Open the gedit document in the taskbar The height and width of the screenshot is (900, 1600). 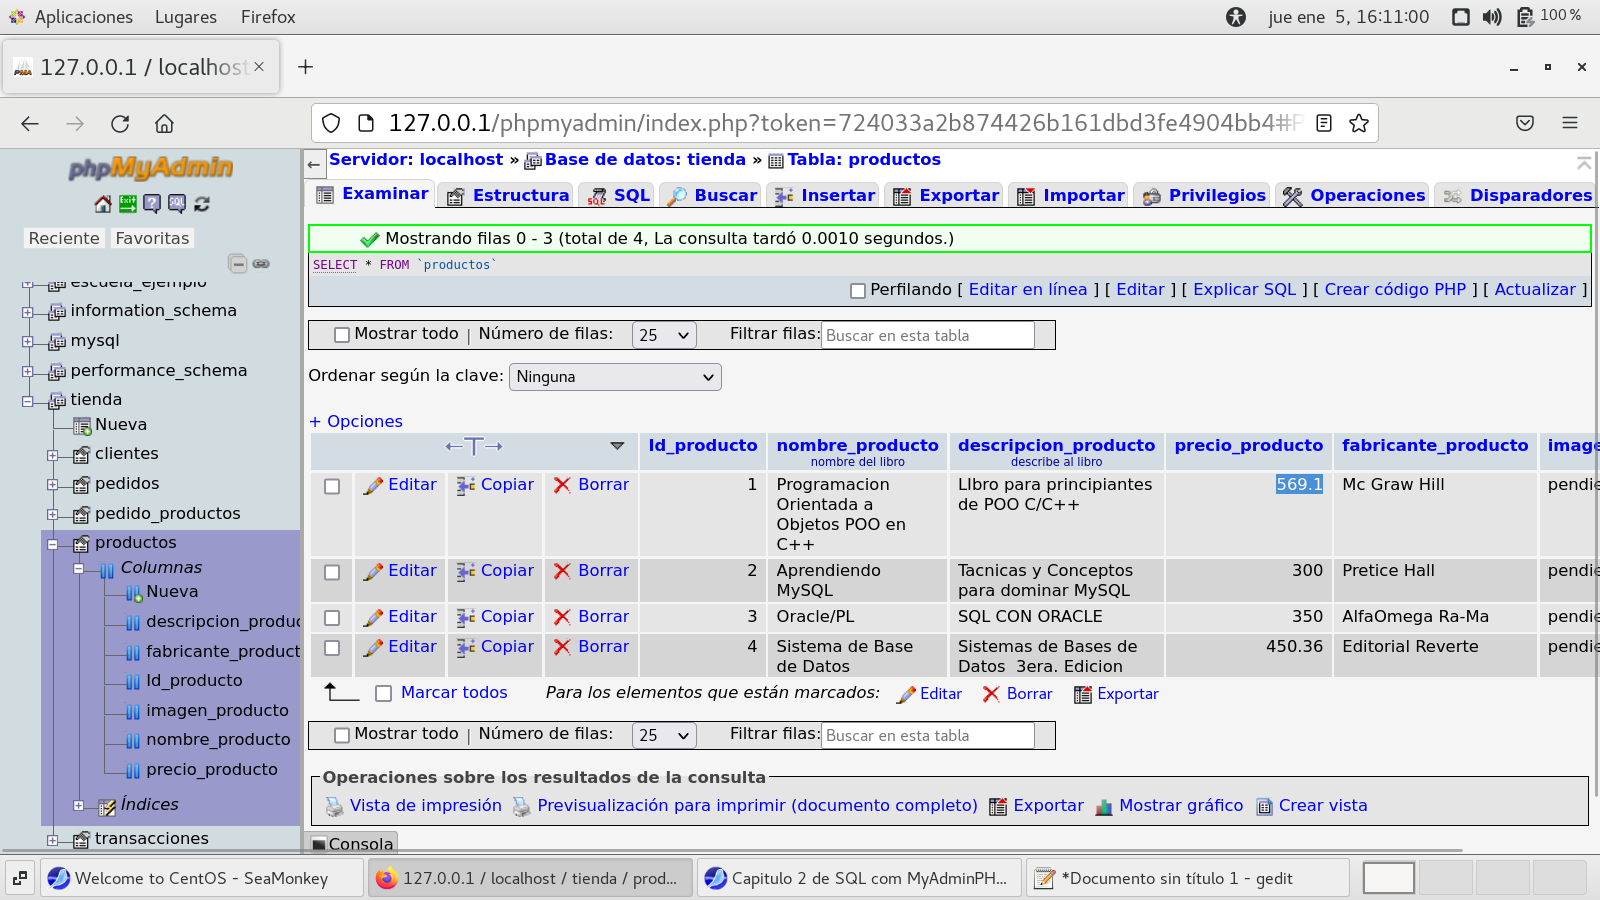(x=1176, y=878)
